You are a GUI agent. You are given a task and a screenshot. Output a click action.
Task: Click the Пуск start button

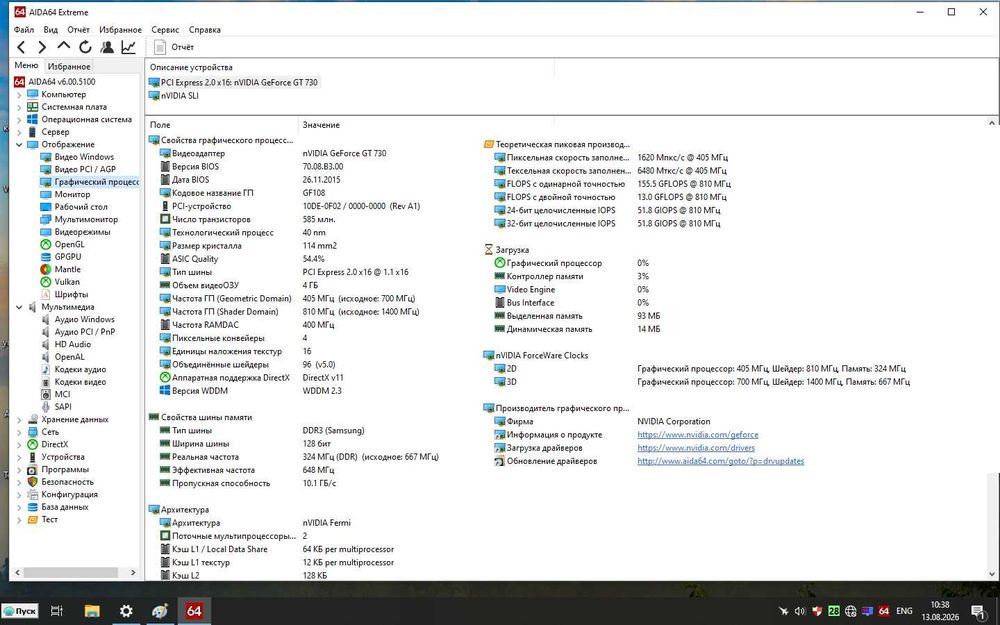(x=20, y=611)
